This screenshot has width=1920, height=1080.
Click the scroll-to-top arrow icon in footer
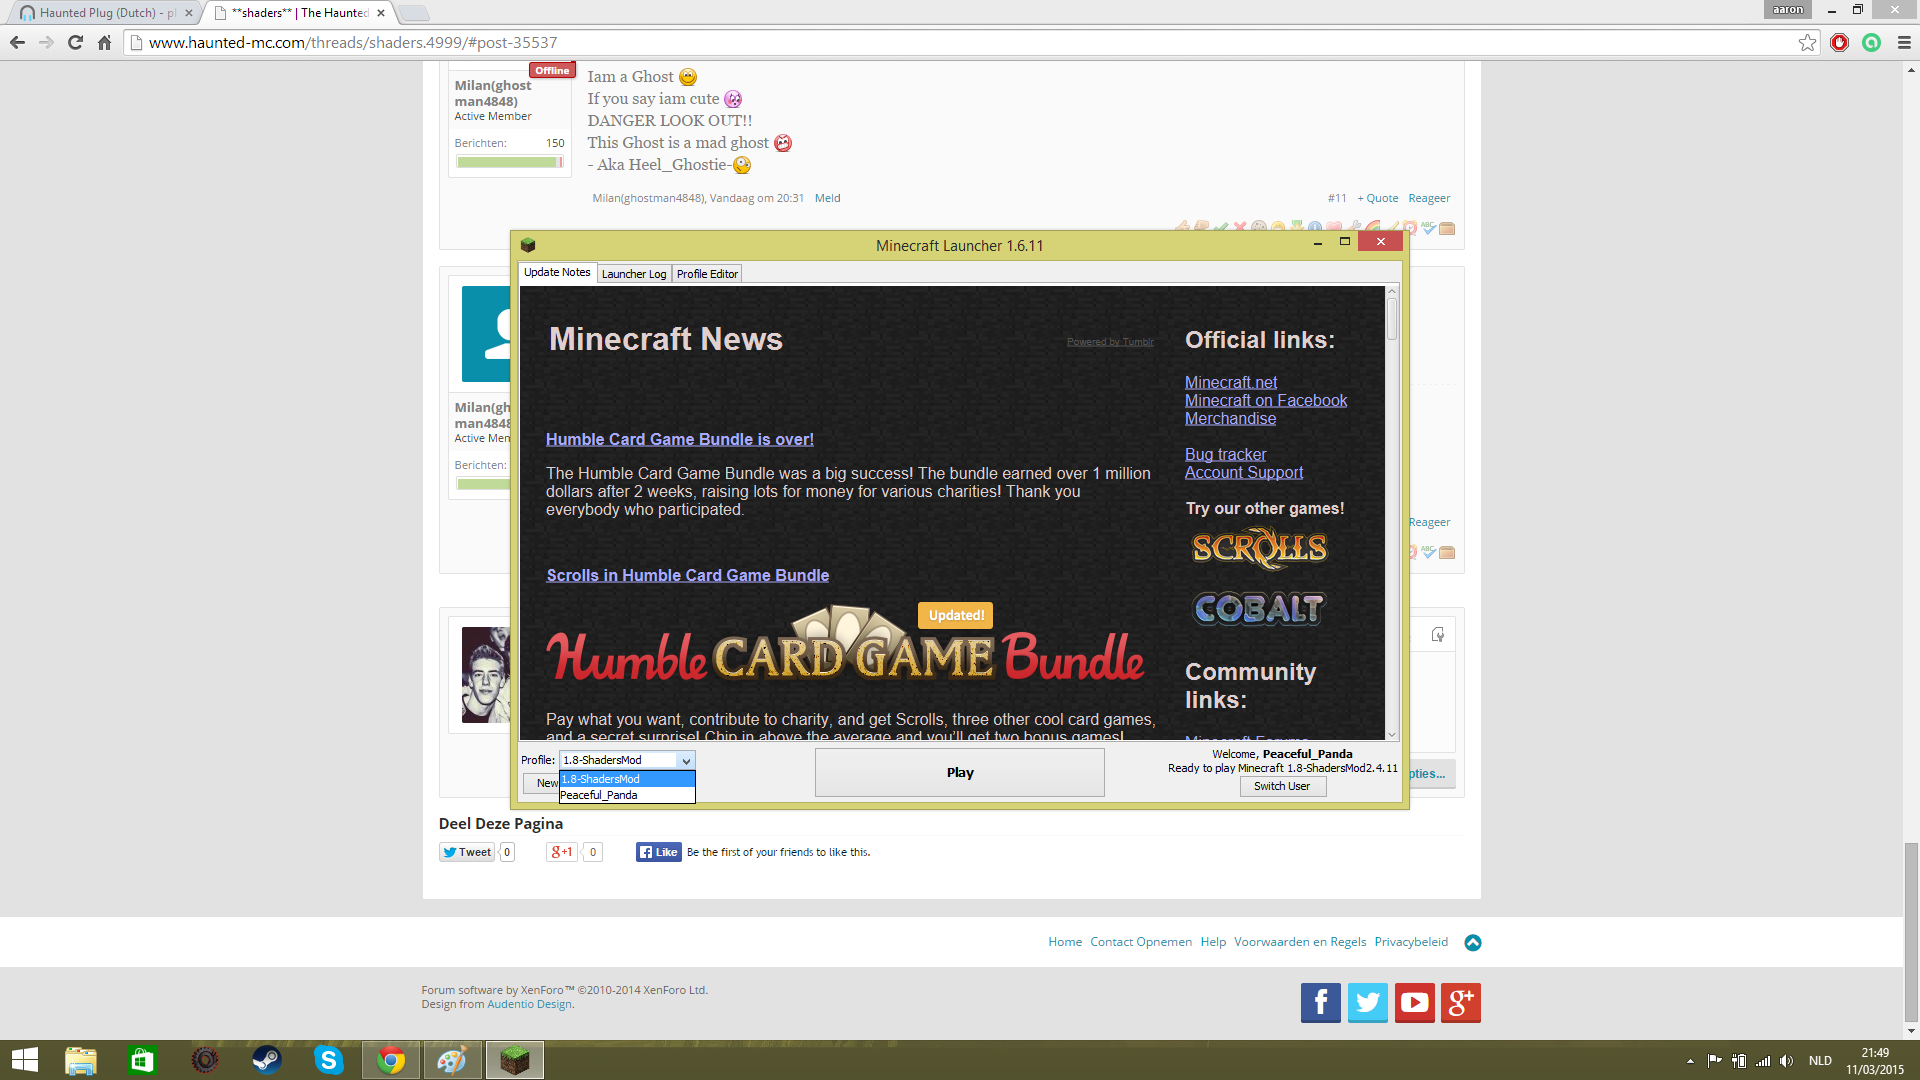tap(1472, 942)
